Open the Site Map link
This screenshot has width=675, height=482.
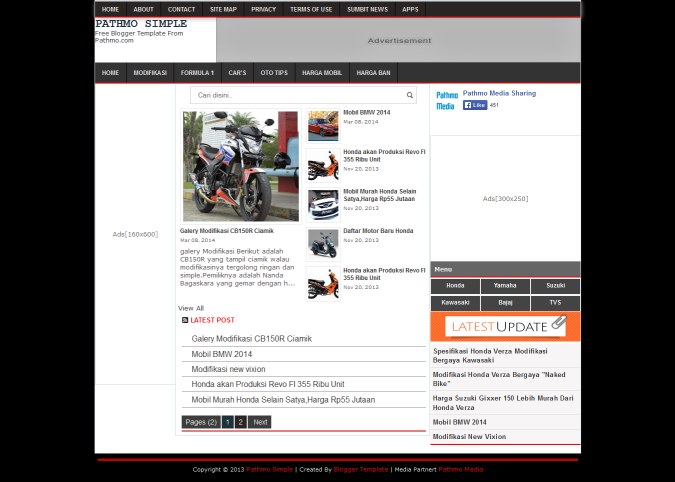point(223,9)
